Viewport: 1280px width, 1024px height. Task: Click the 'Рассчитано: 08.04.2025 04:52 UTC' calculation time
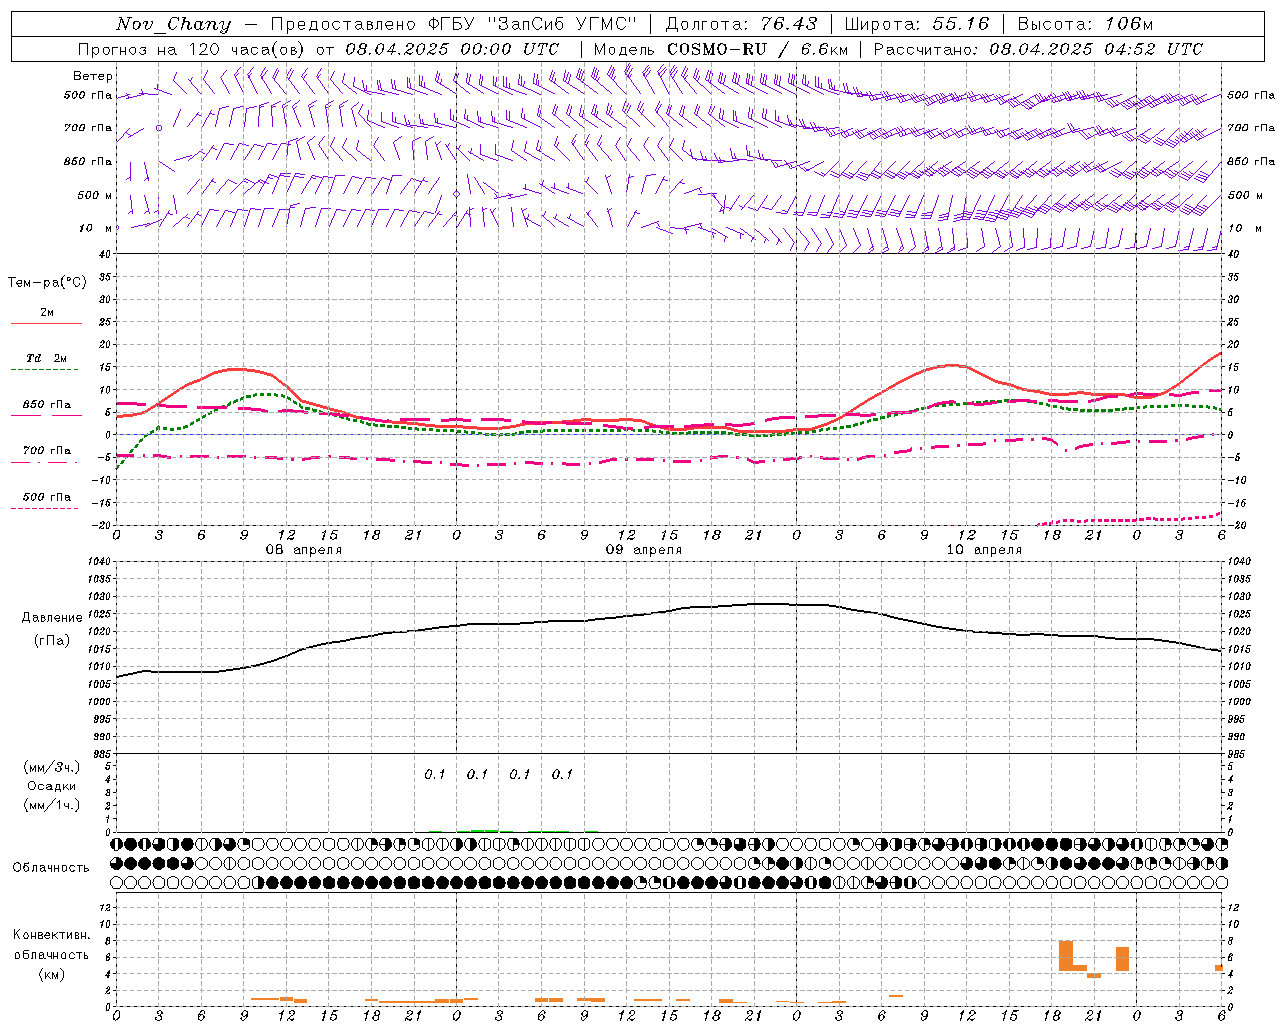click(x=1038, y=49)
